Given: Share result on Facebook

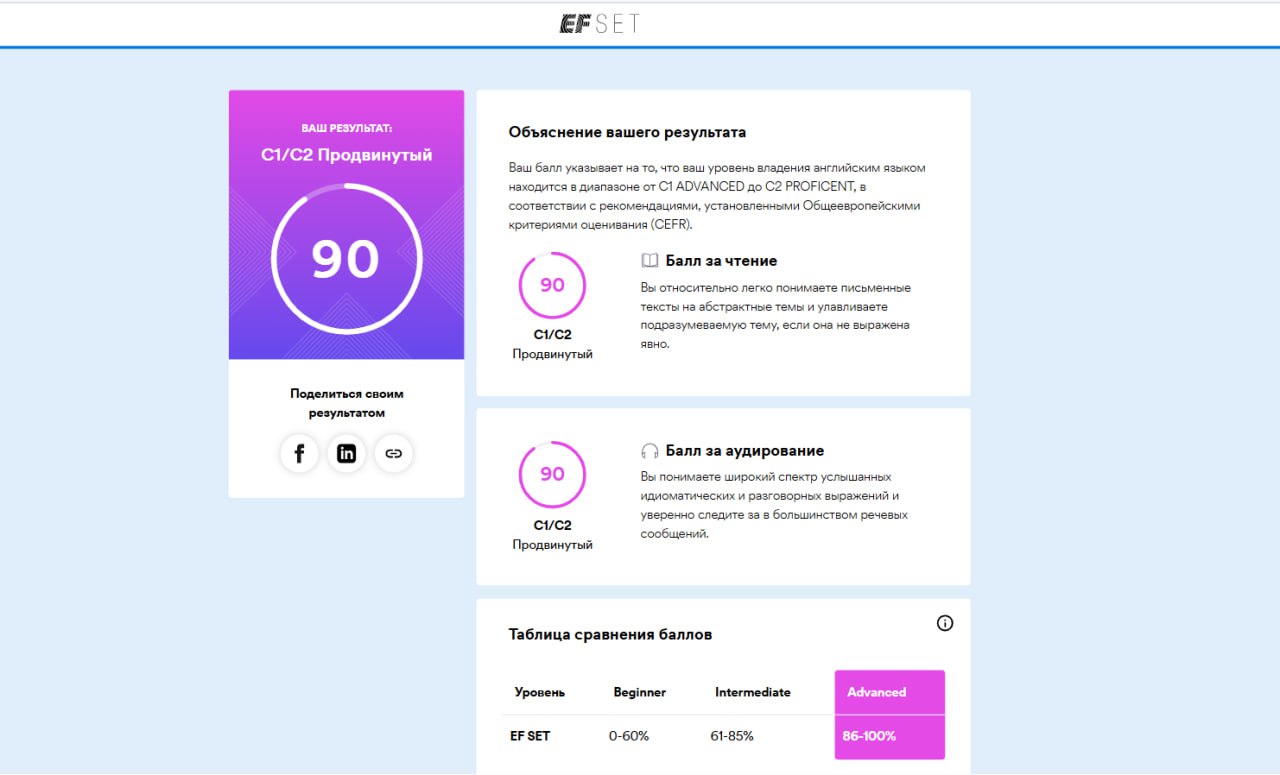Looking at the screenshot, I should tap(299, 454).
